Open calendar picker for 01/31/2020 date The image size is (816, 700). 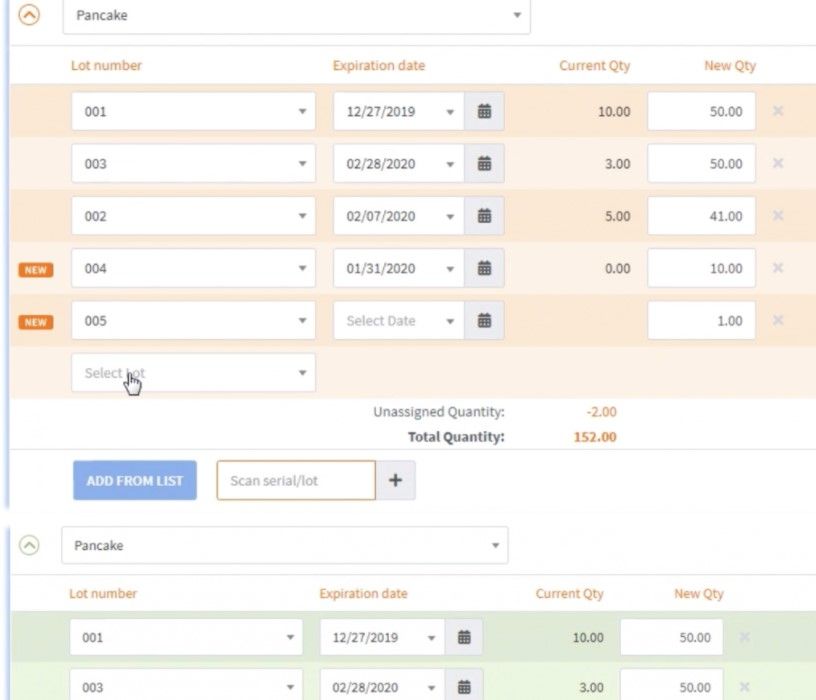(484, 268)
